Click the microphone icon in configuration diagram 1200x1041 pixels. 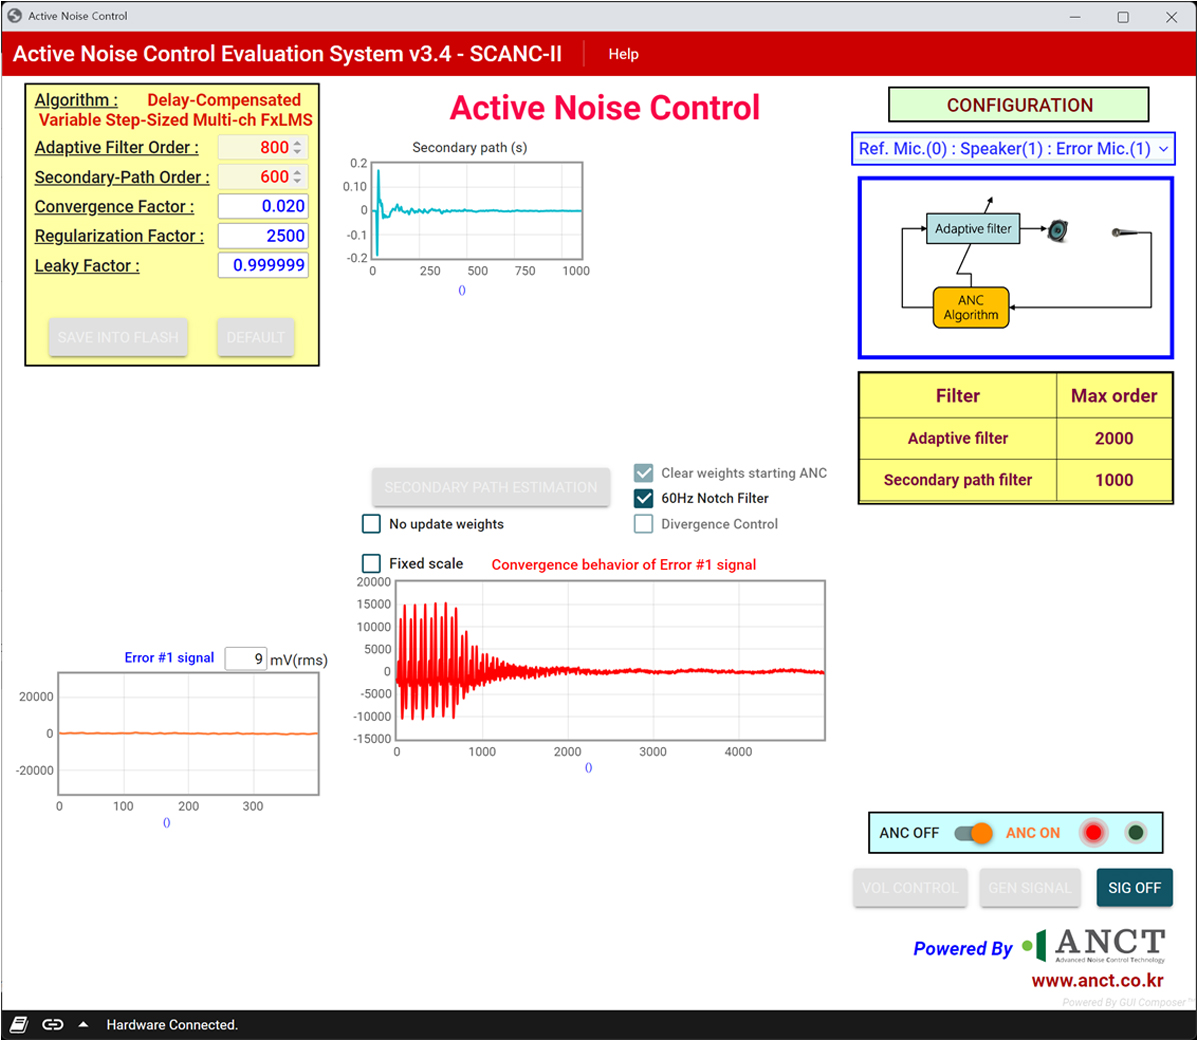tap(1125, 232)
